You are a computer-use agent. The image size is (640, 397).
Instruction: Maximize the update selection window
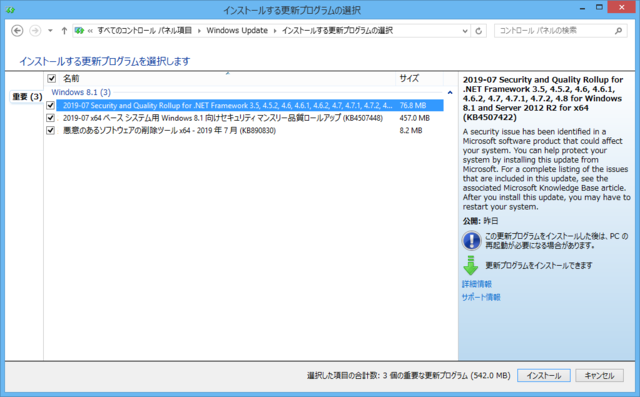pos(599,7)
